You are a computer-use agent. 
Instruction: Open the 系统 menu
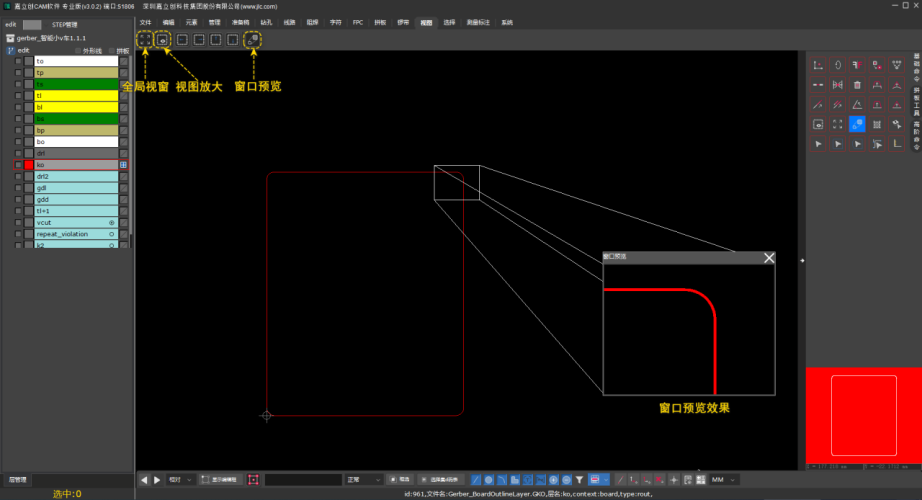coord(507,22)
